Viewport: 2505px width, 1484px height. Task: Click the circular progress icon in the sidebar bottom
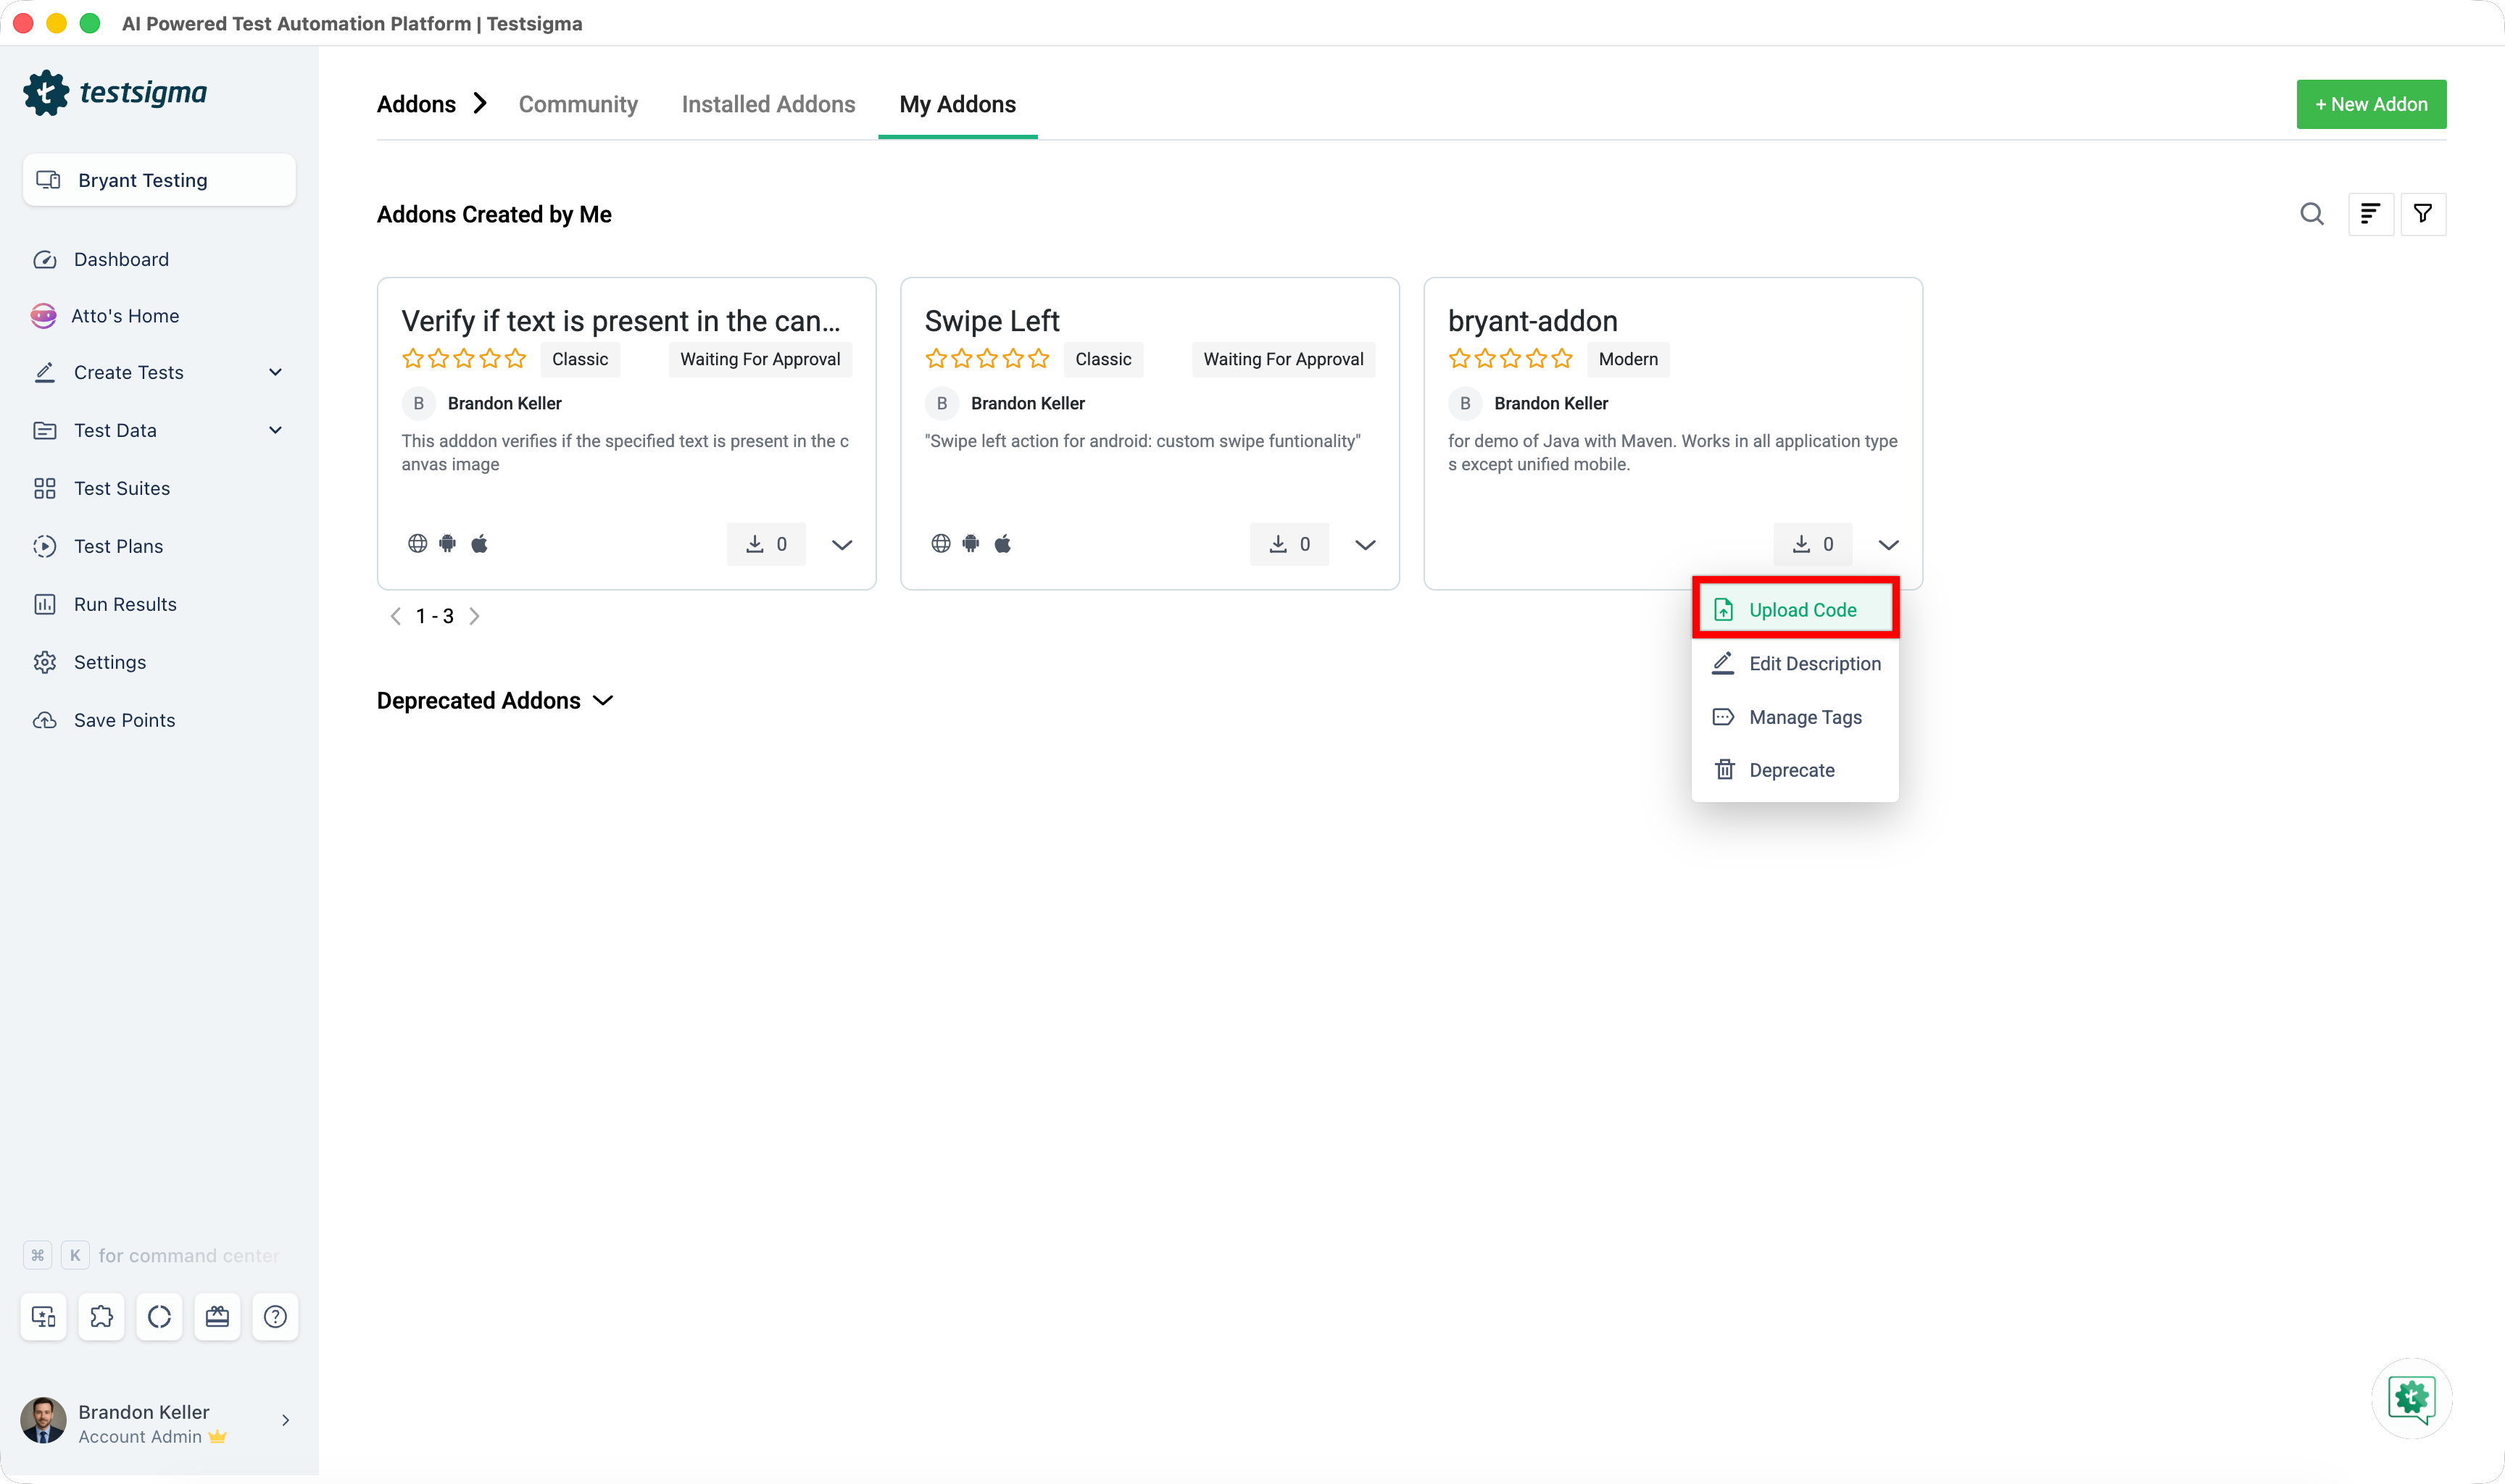click(159, 1316)
